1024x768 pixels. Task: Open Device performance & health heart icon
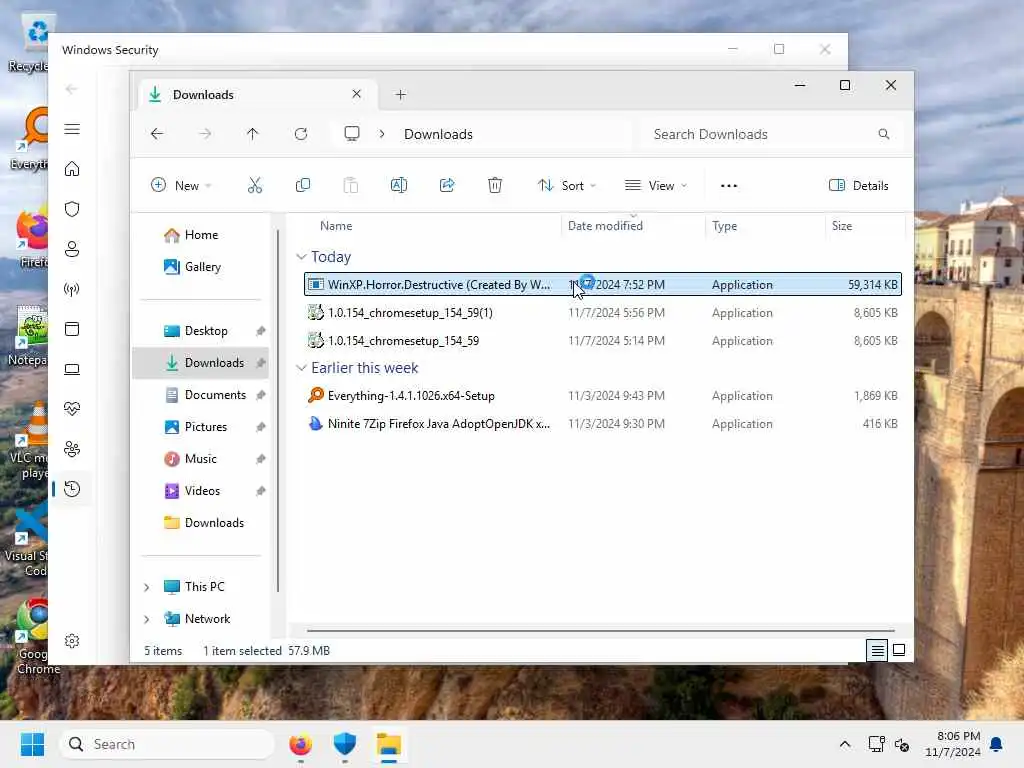(72, 409)
